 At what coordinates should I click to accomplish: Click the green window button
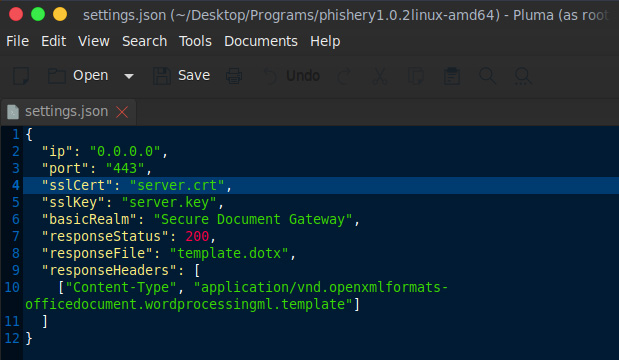(38, 14)
